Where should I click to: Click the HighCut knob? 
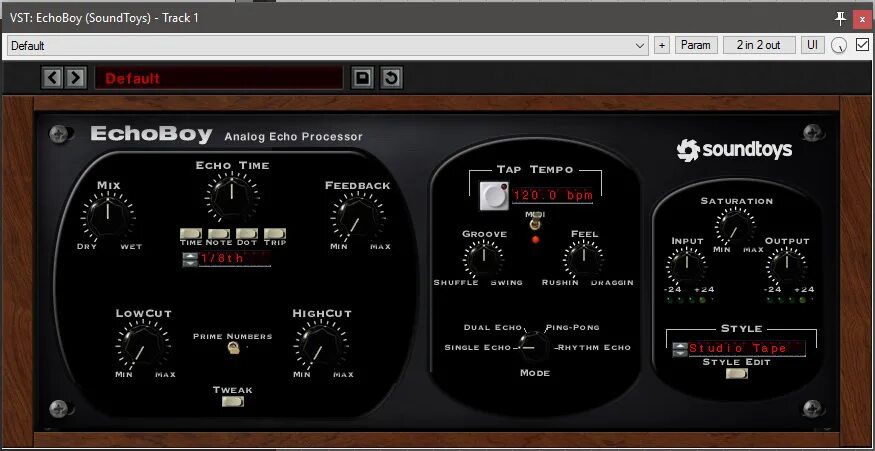pyautogui.click(x=321, y=345)
